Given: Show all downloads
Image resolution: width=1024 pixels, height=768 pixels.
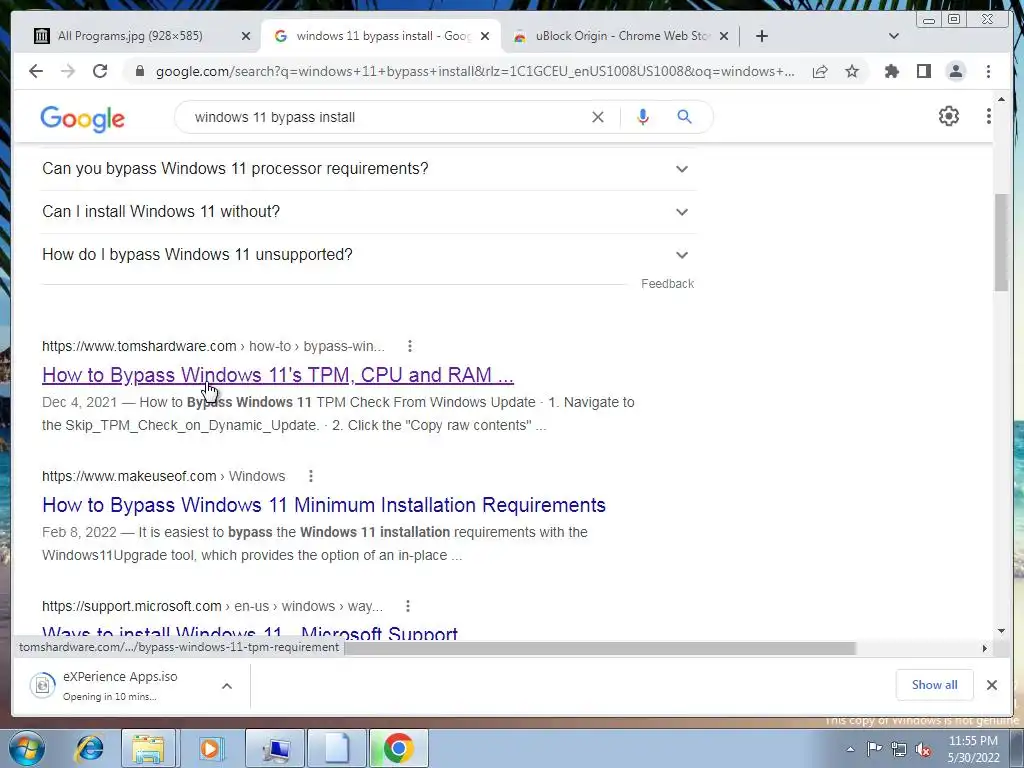Looking at the screenshot, I should 935,685.
